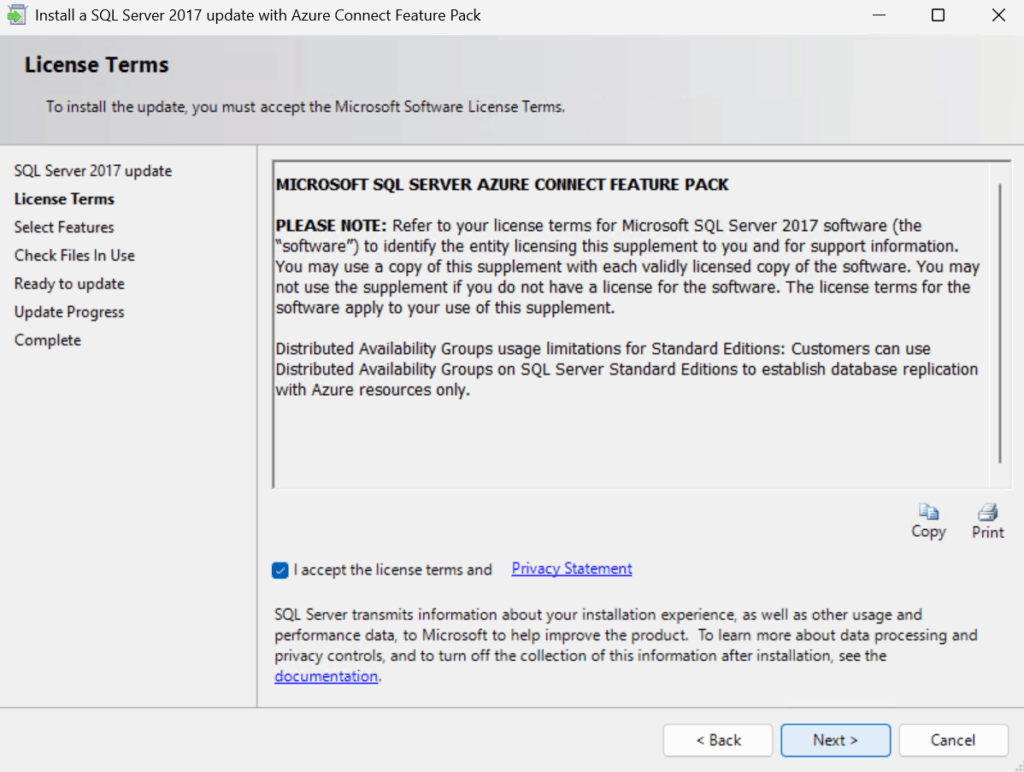This screenshot has width=1024, height=772.
Task: Click the installer icon in title bar
Action: point(16,15)
